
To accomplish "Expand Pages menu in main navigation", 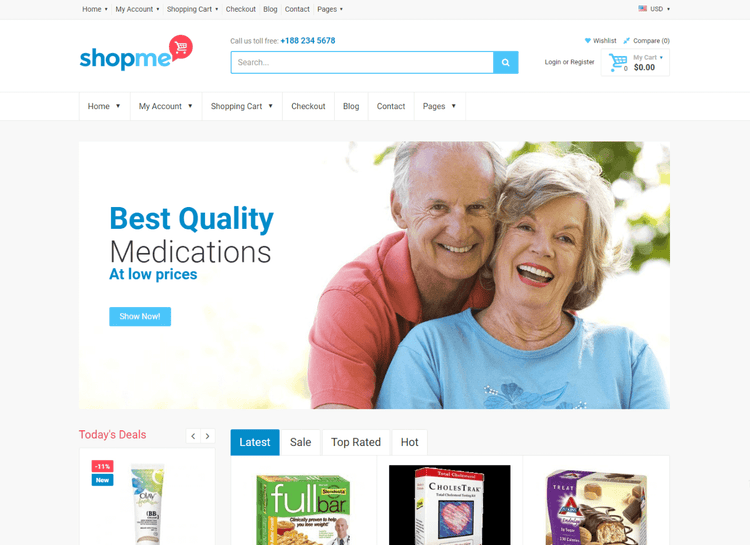I will tap(439, 106).
